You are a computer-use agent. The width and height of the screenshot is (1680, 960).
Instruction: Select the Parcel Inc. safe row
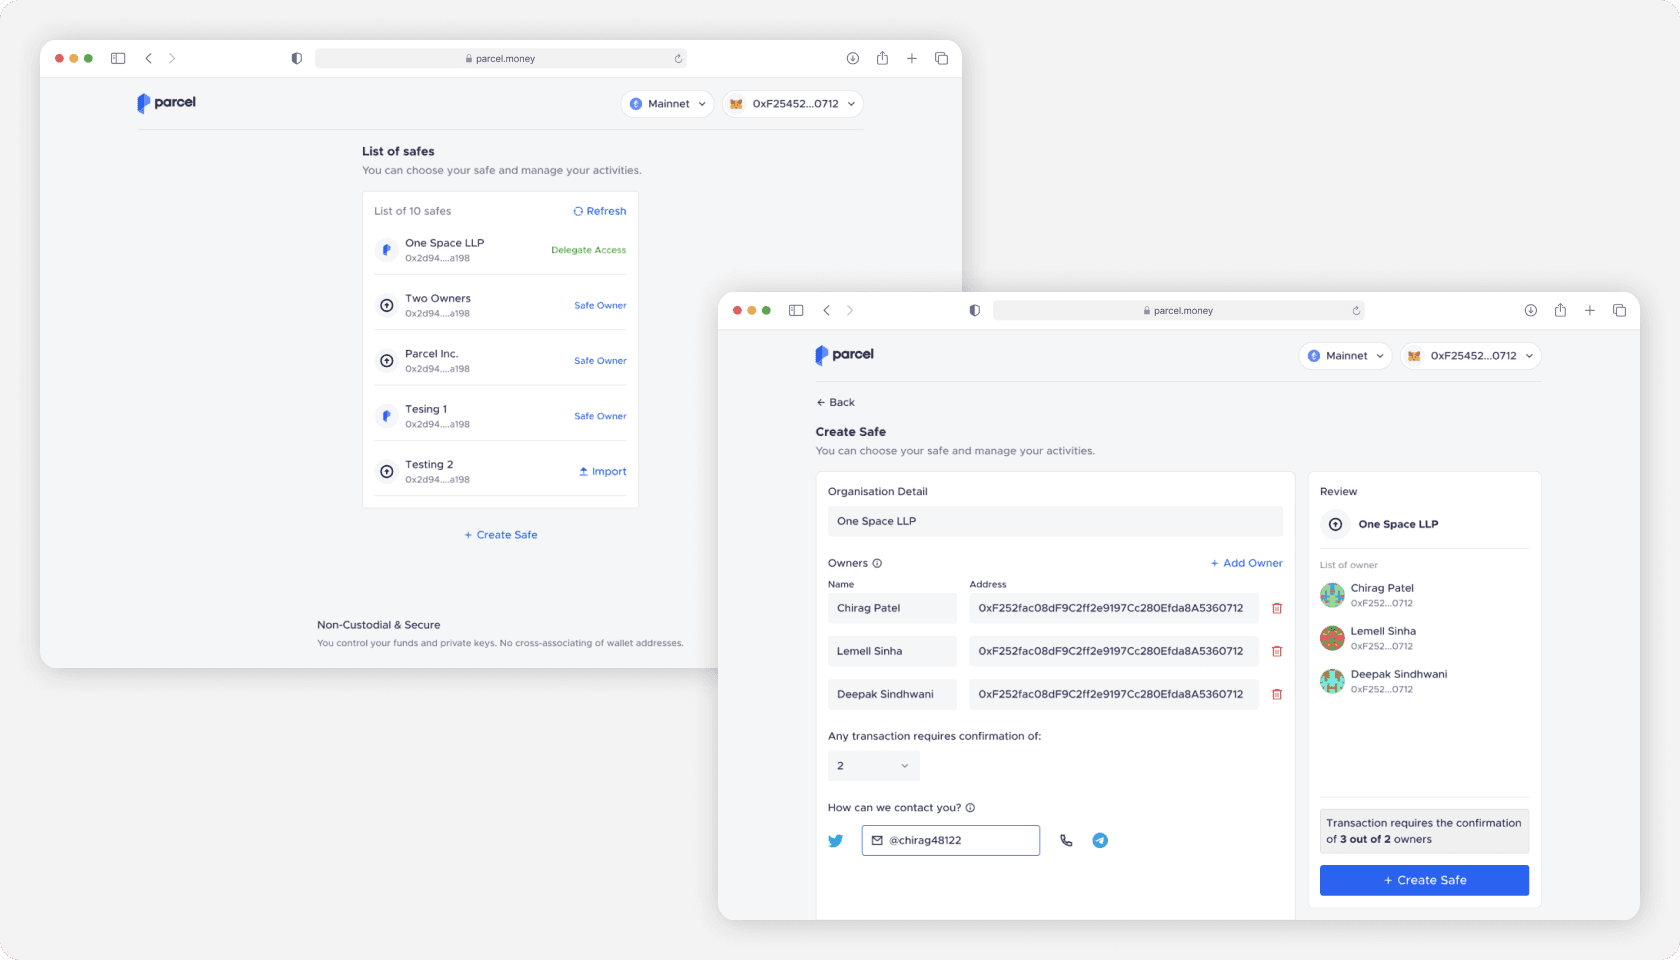point(500,361)
